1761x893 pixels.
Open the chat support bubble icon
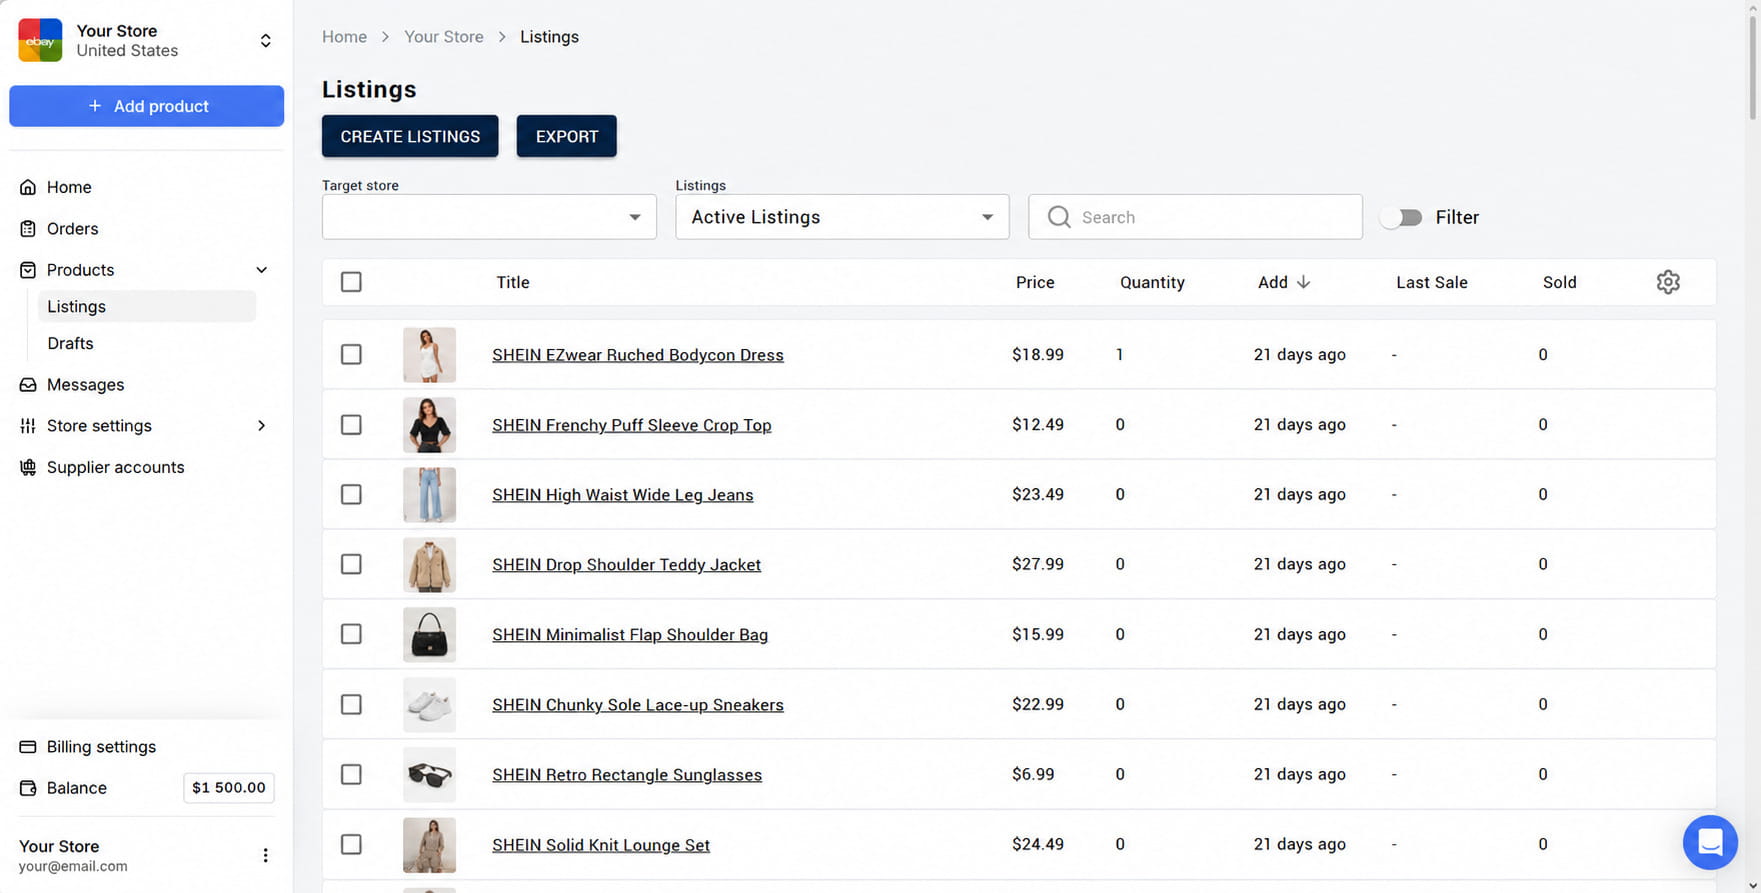point(1710,842)
